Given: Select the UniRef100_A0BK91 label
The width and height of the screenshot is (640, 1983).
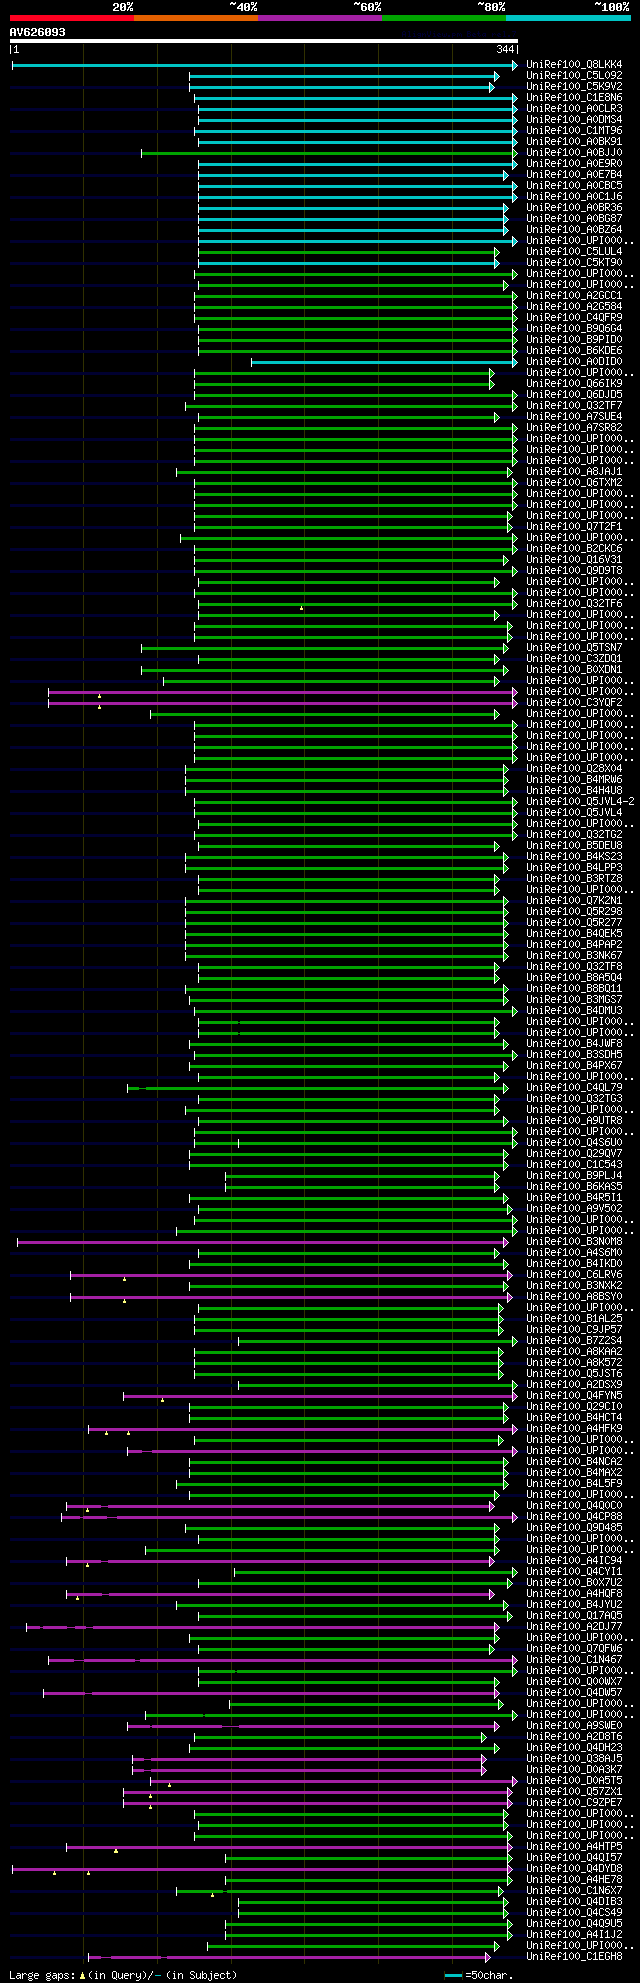Looking at the screenshot, I should [x=574, y=142].
